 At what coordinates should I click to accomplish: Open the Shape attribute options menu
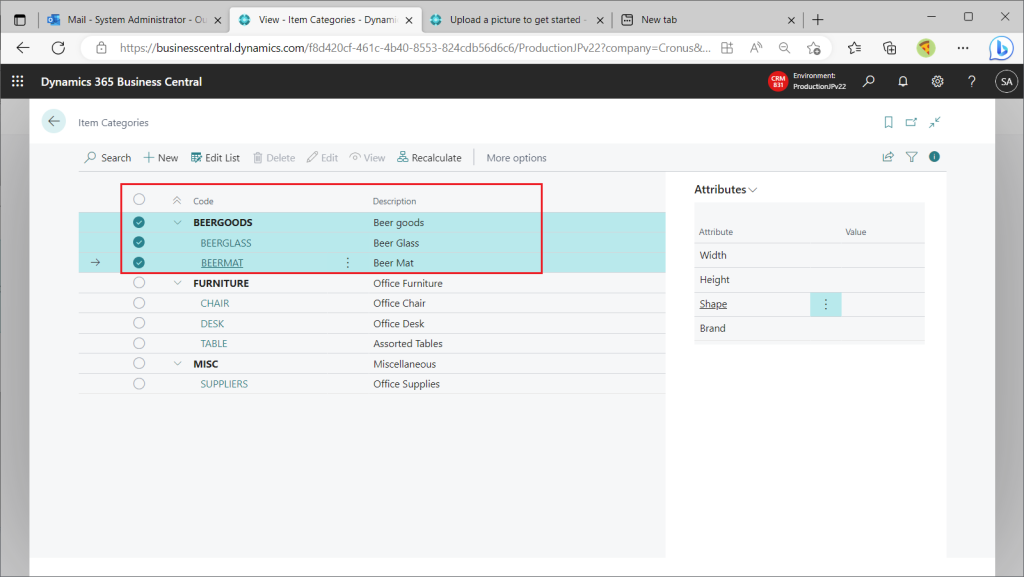pos(825,304)
